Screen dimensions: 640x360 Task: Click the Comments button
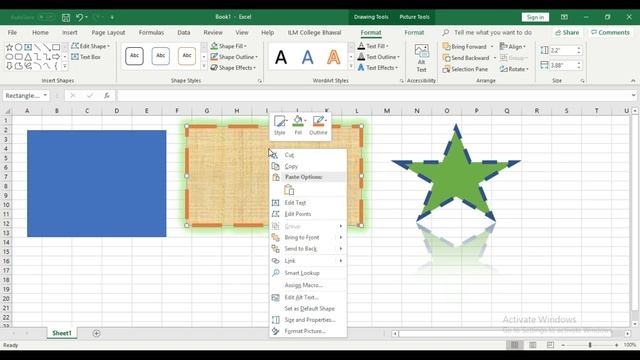click(610, 32)
